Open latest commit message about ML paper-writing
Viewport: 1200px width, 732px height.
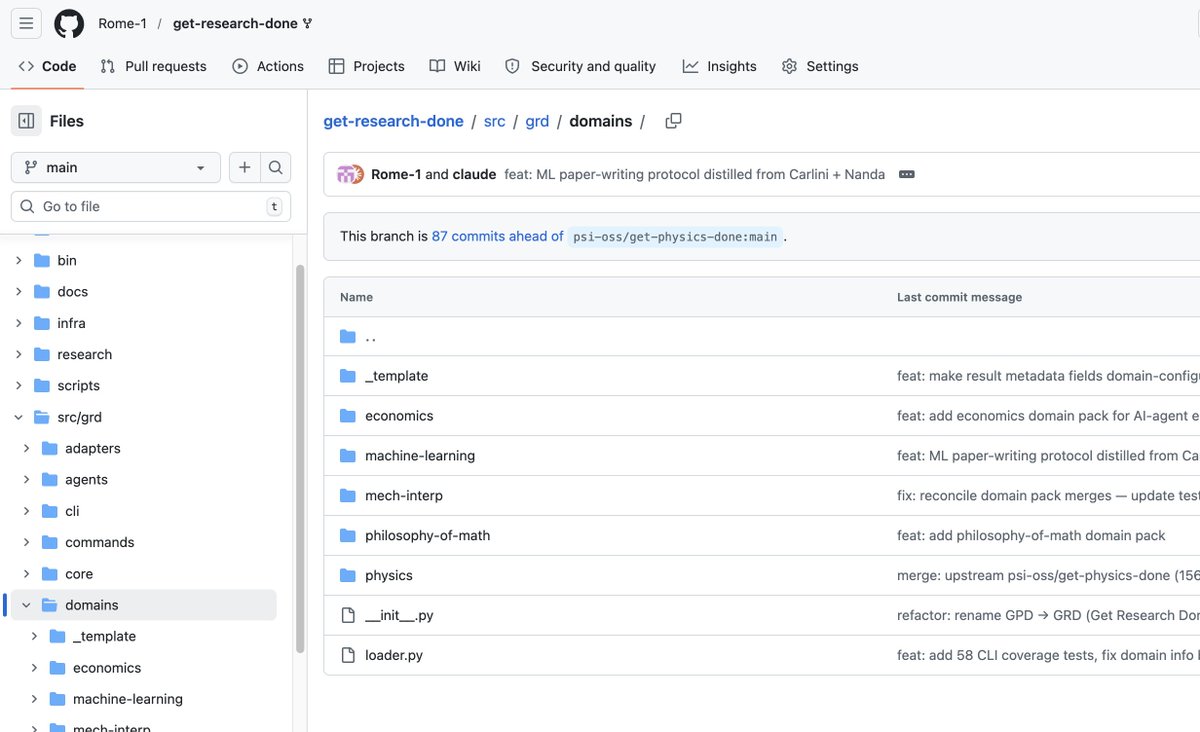coord(694,174)
